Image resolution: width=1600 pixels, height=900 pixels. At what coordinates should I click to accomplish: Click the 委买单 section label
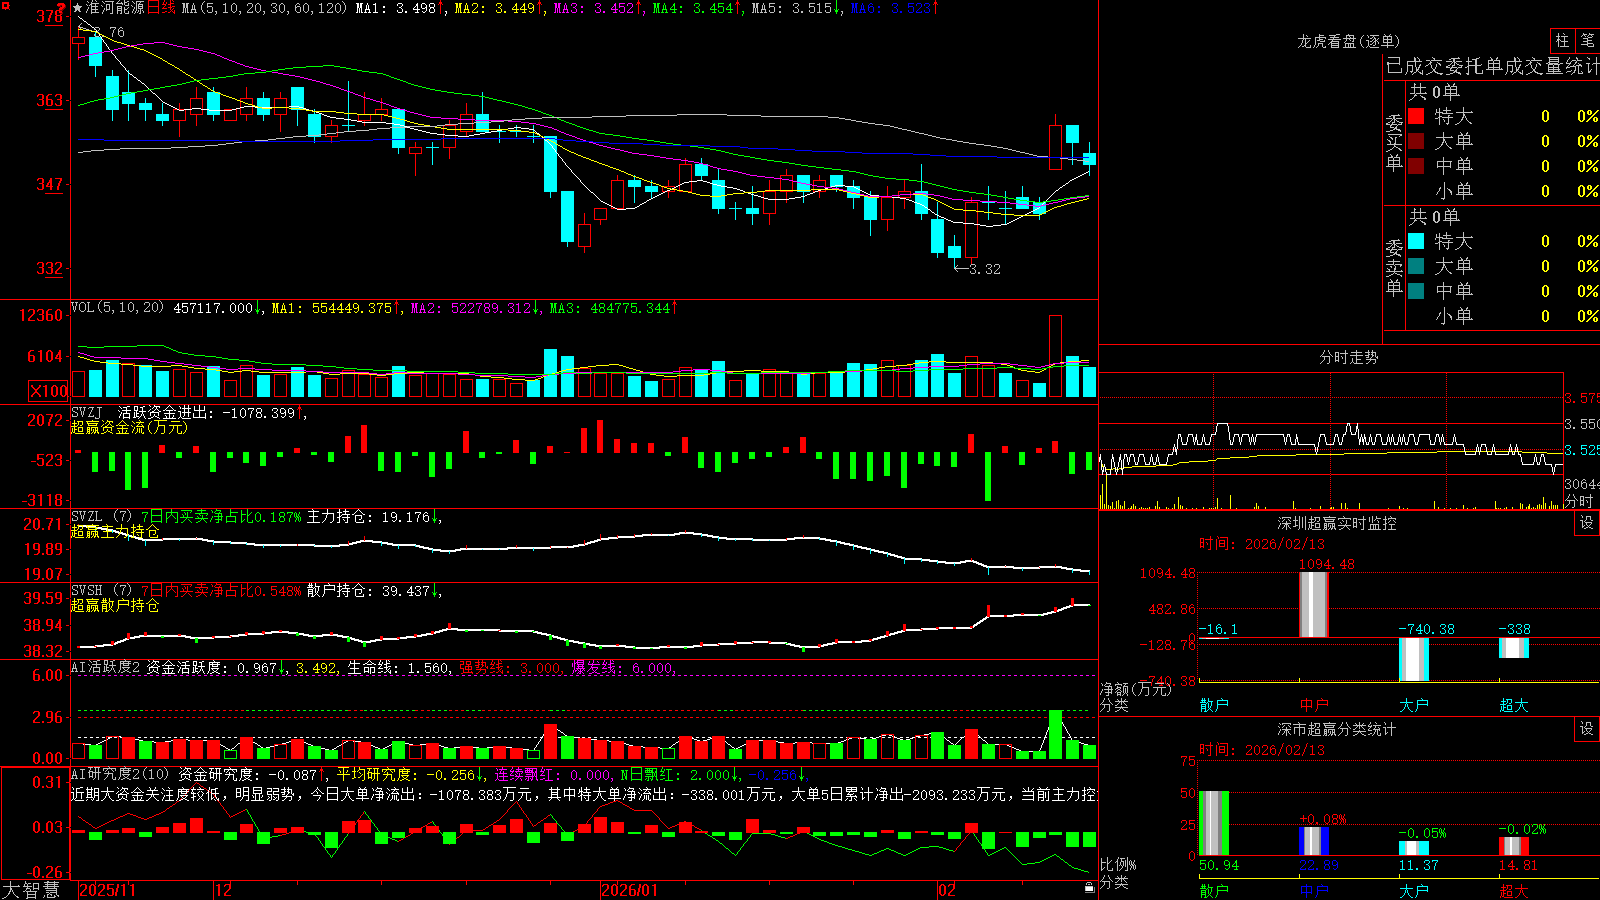pyautogui.click(x=1394, y=141)
